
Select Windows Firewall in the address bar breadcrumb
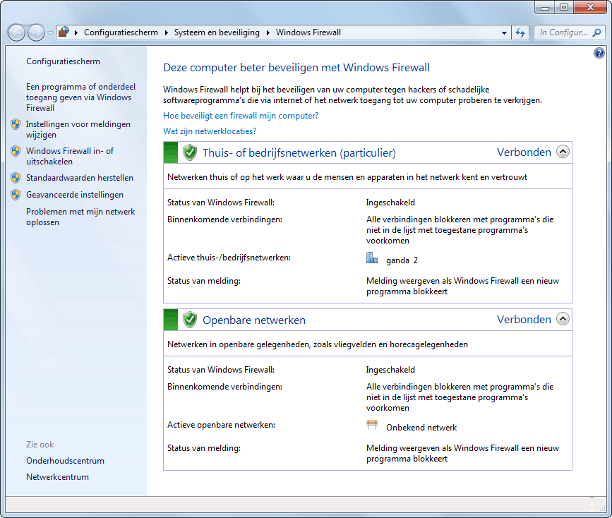pyautogui.click(x=308, y=32)
